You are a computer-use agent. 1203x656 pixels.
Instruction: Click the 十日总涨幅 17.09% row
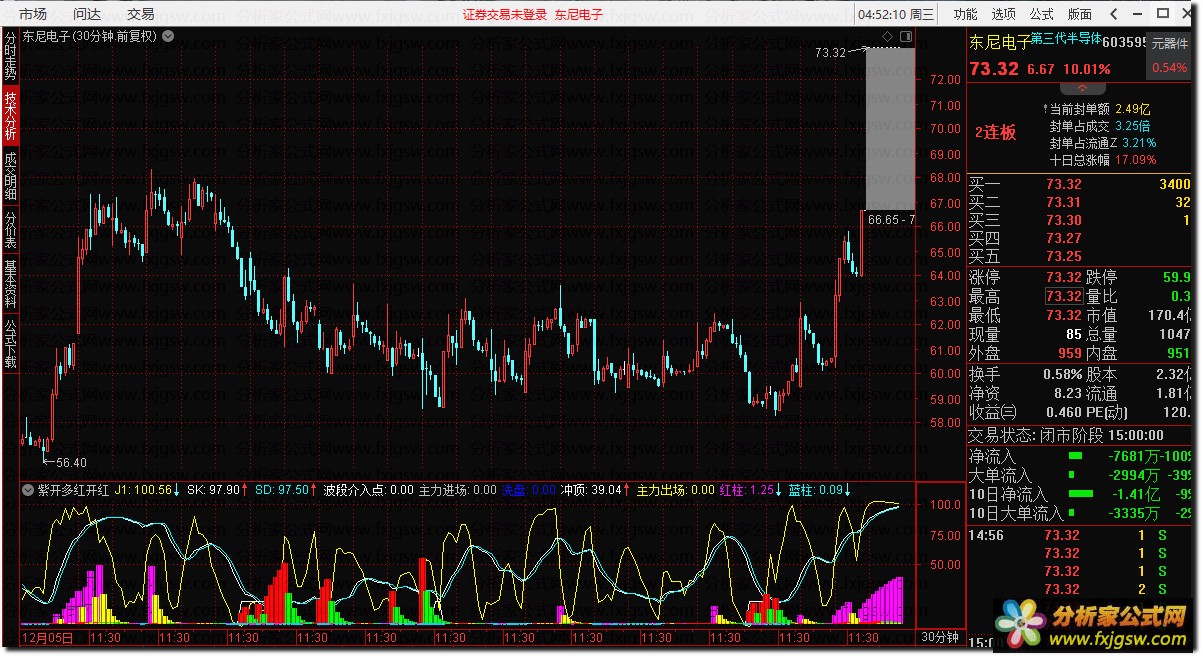coord(1103,159)
